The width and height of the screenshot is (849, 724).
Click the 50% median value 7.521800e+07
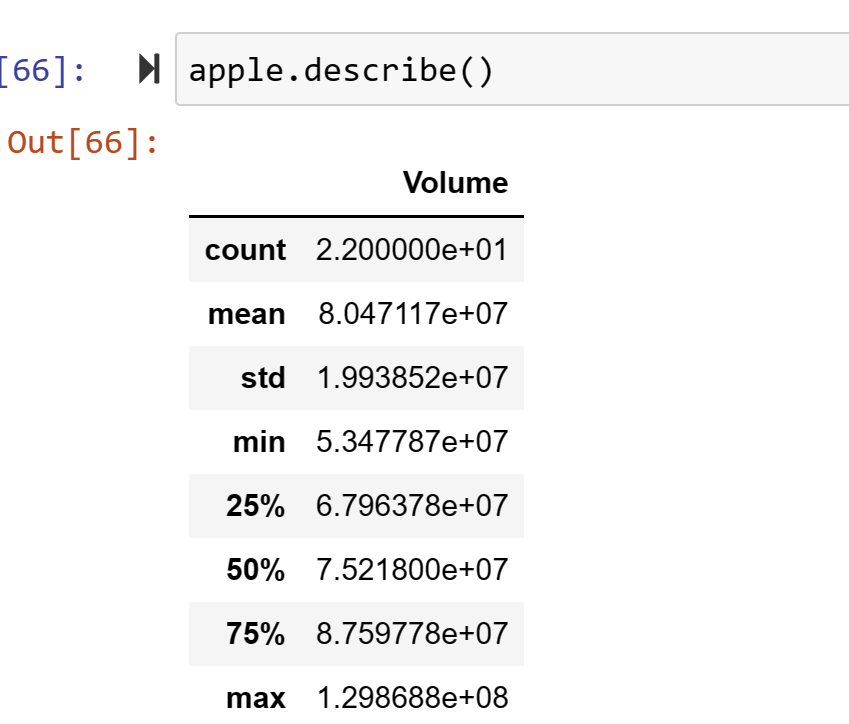pyautogui.click(x=411, y=570)
